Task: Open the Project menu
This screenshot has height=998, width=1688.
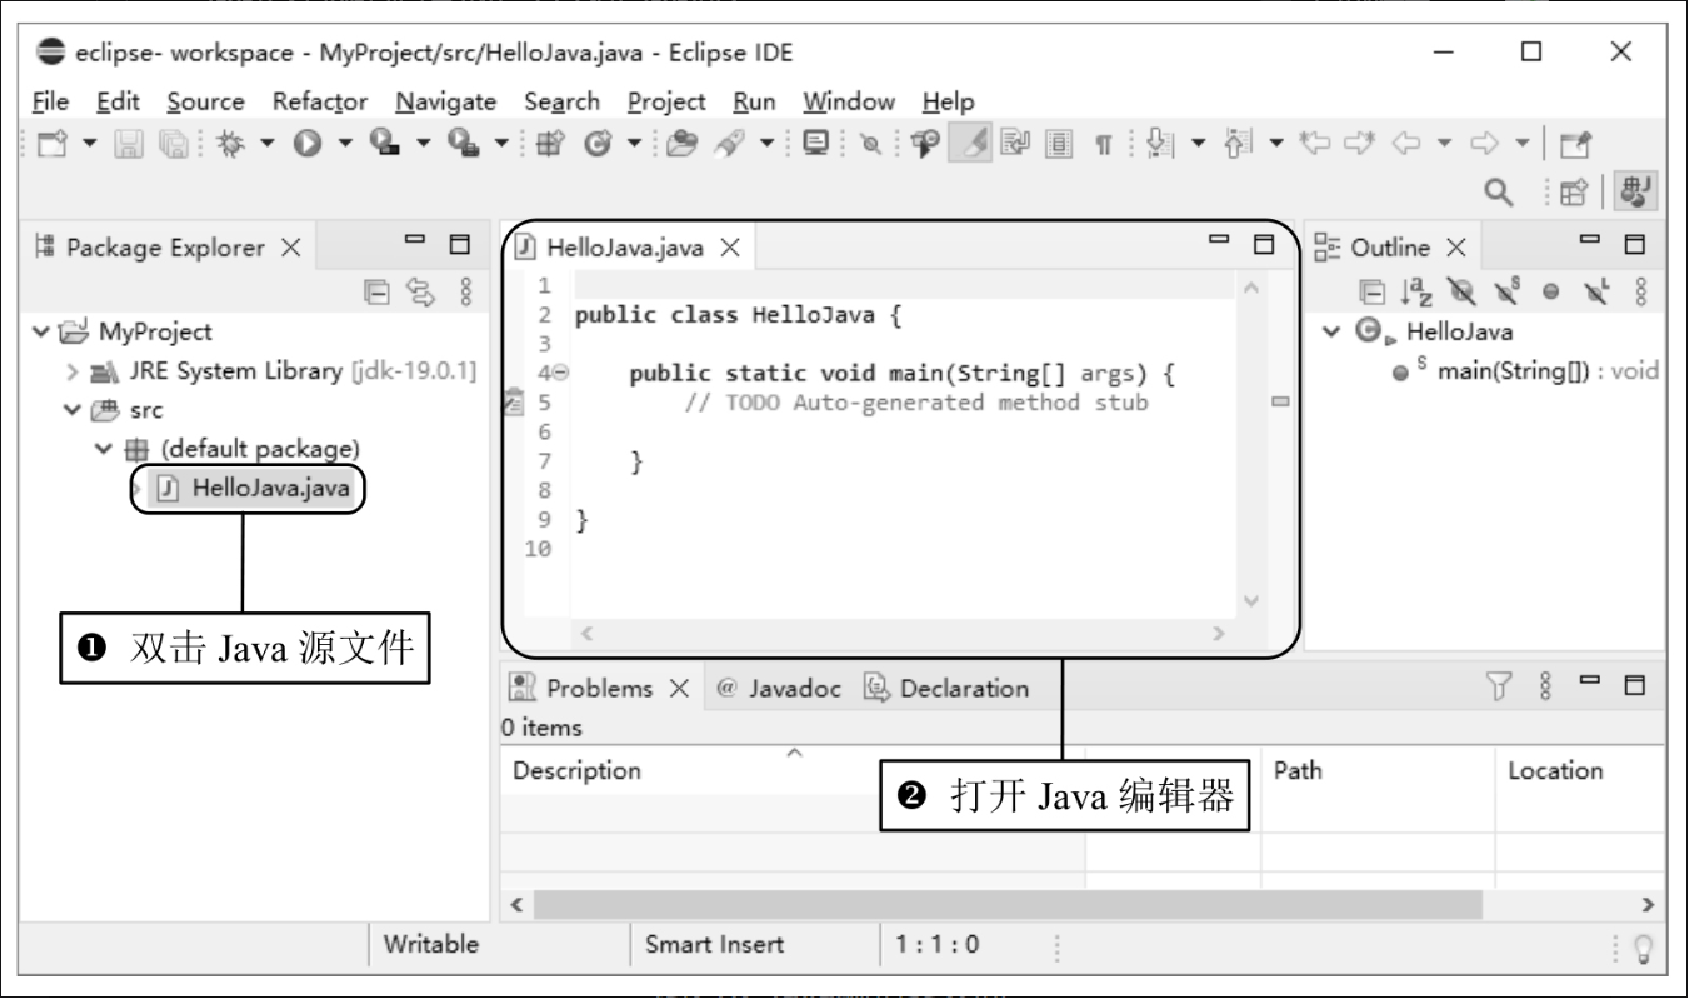Action: pyautogui.click(x=666, y=102)
